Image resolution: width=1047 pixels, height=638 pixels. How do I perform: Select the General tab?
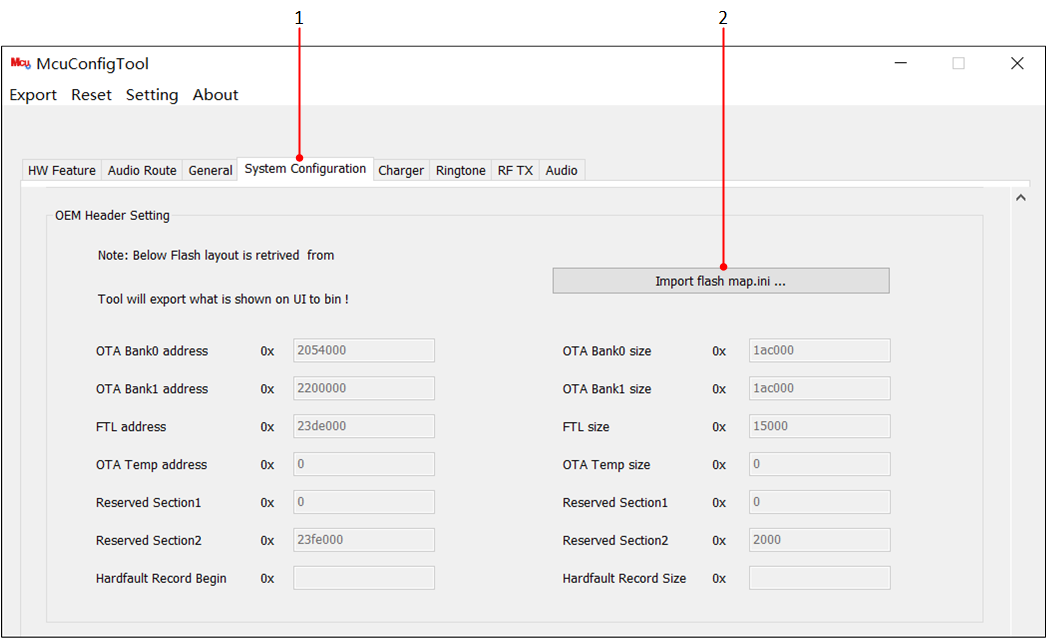click(210, 170)
